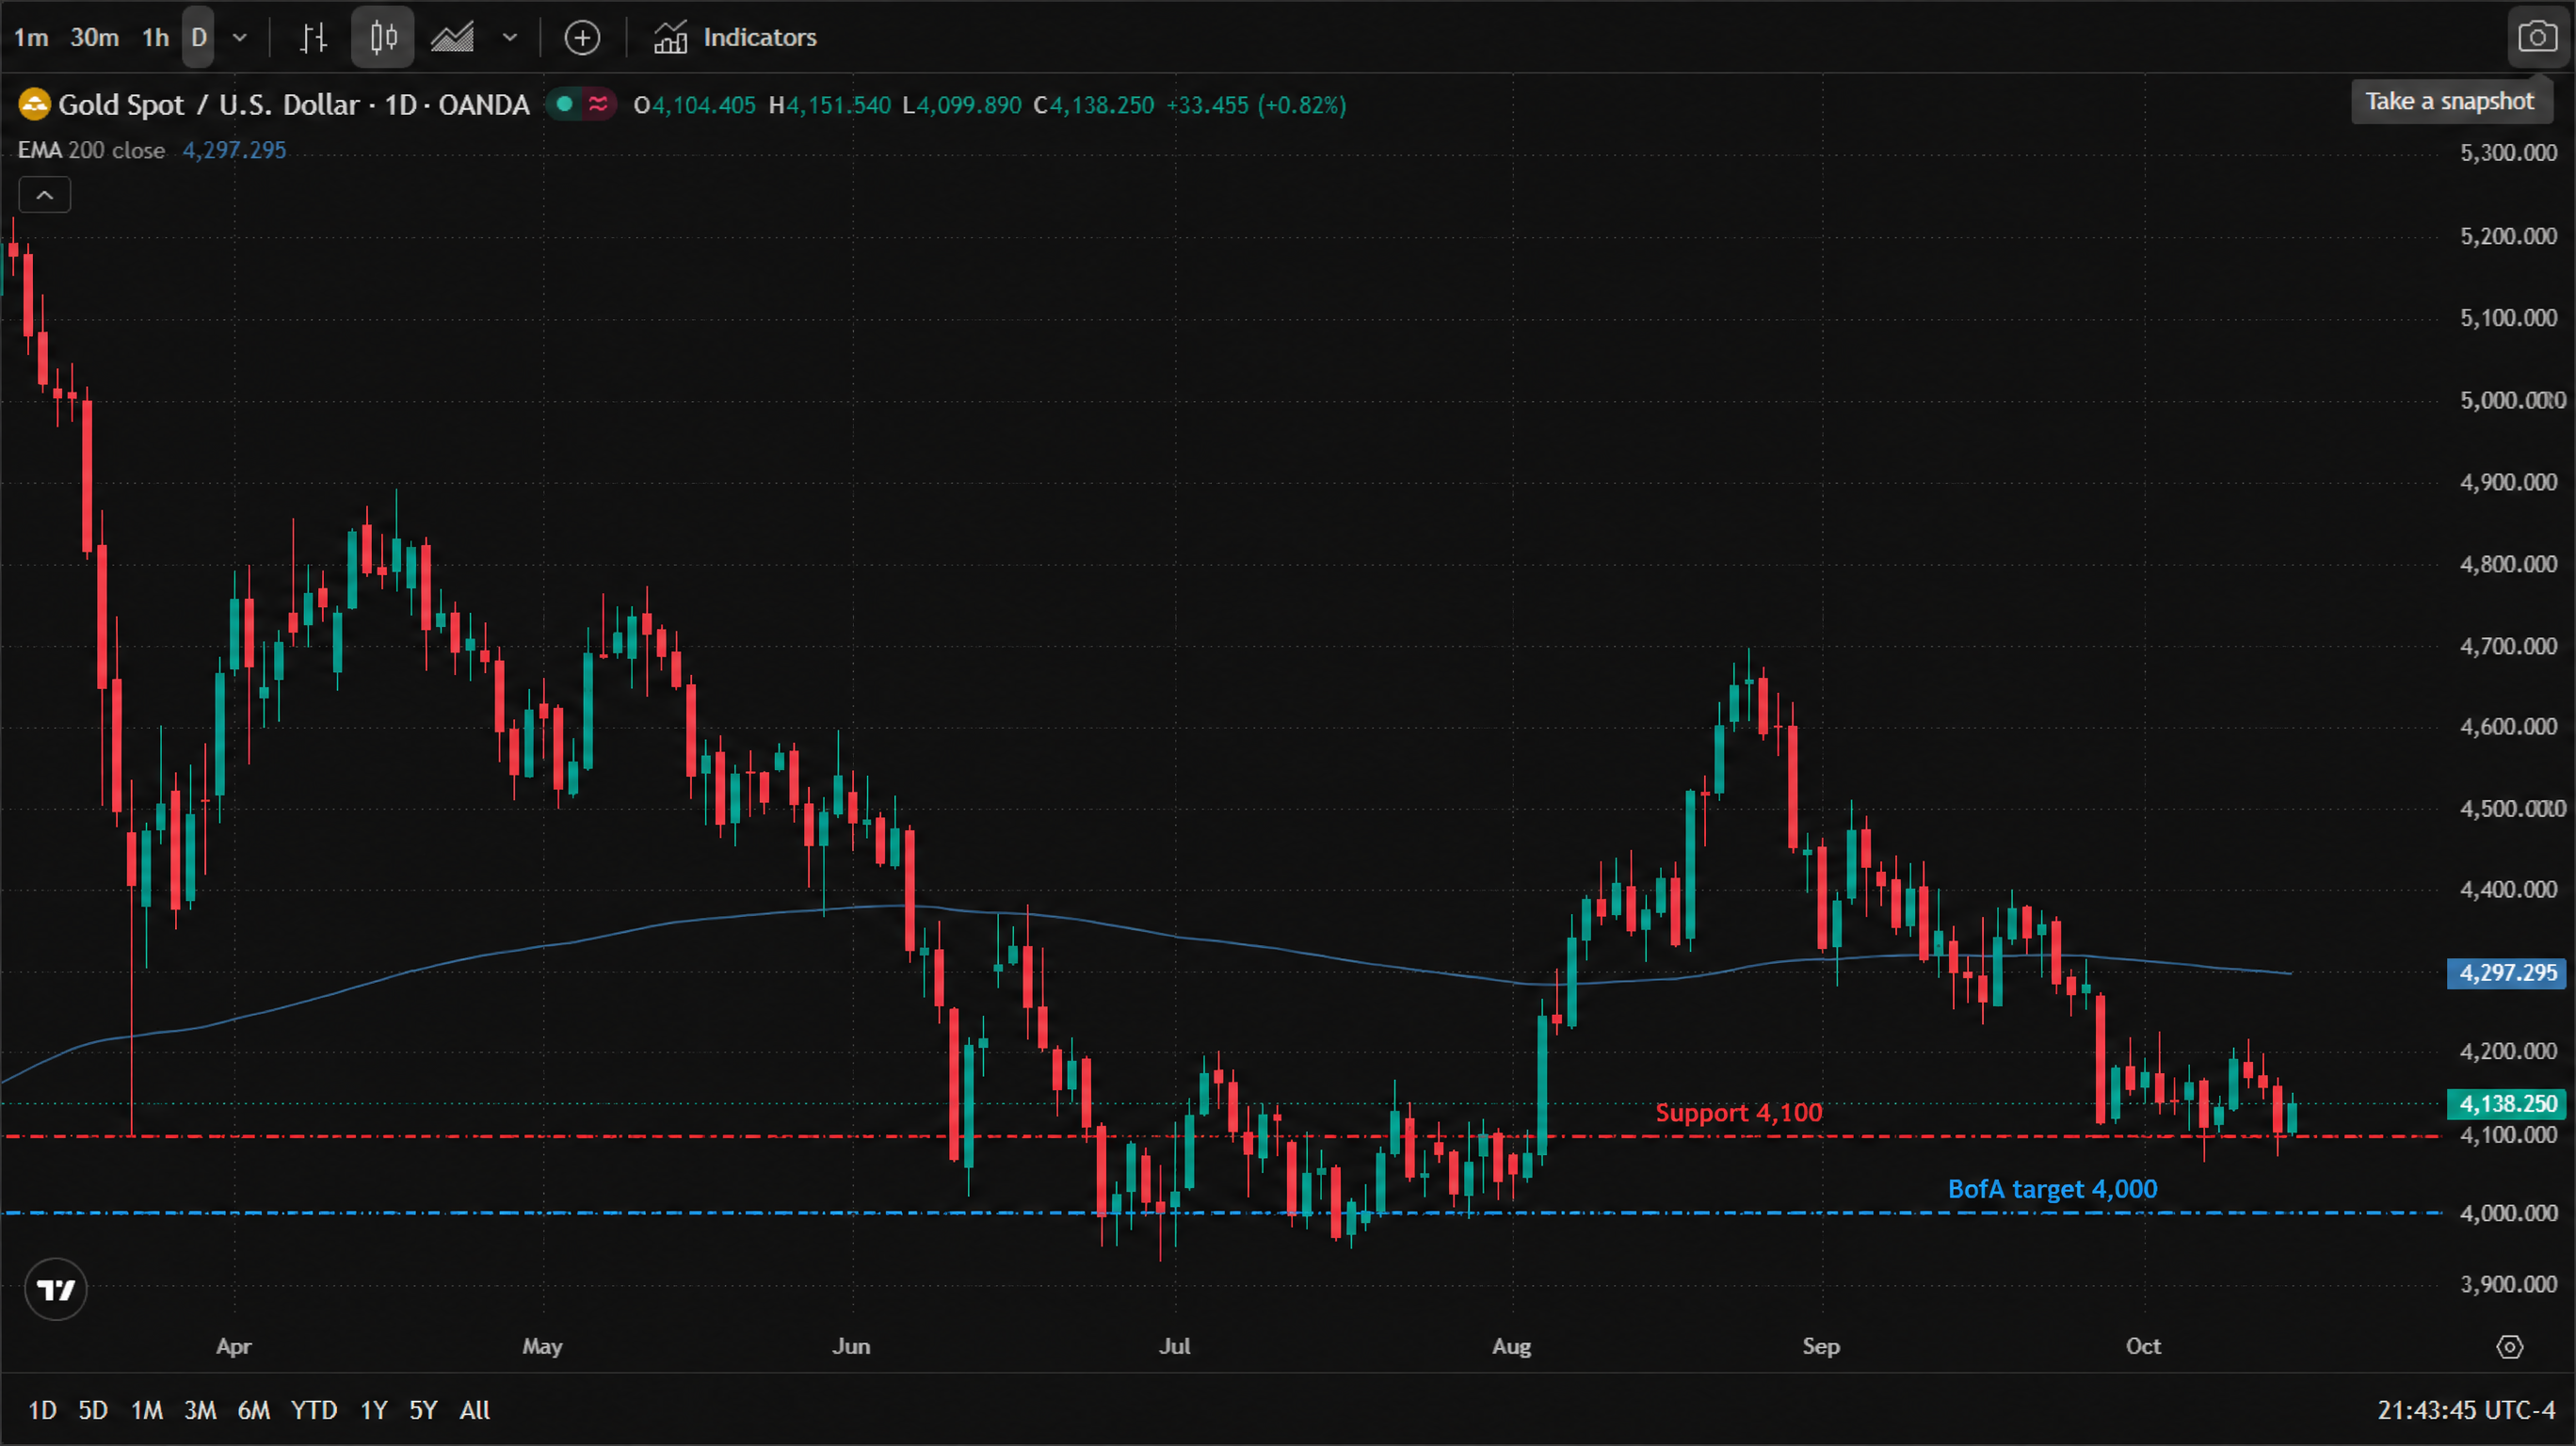This screenshot has width=2576, height=1446.
Task: Set range to 1D
Action: coord(42,1411)
